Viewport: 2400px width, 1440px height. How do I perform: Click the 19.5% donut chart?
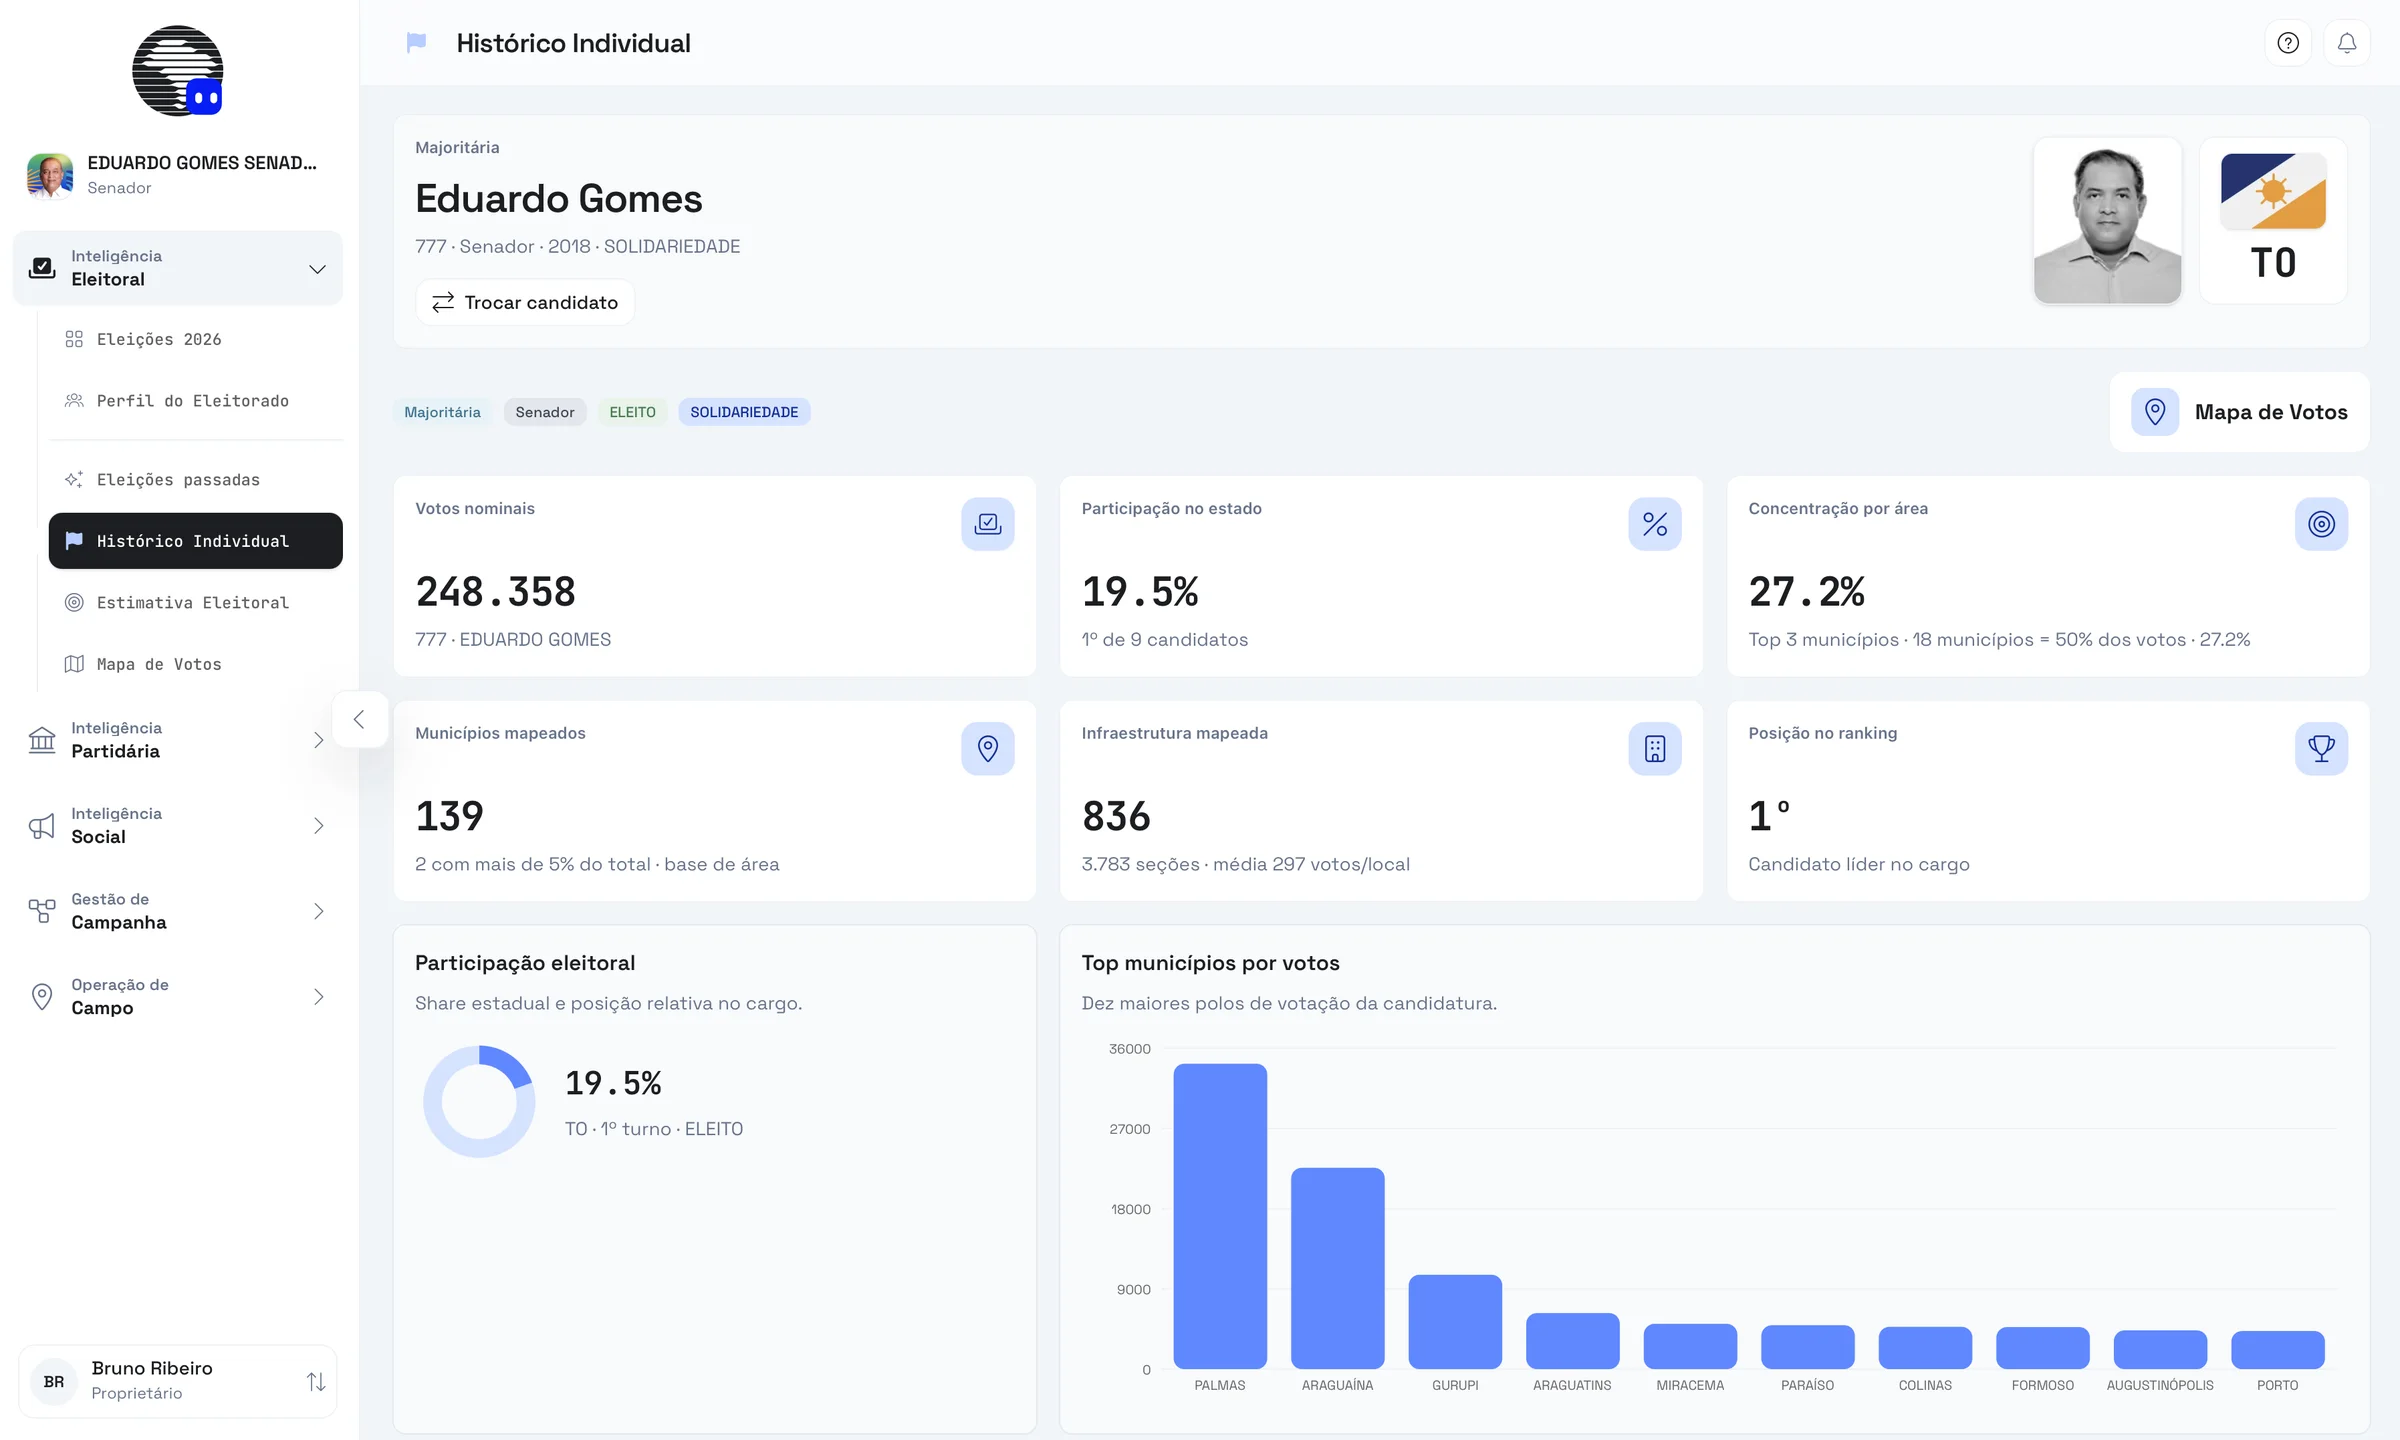pyautogui.click(x=479, y=1102)
